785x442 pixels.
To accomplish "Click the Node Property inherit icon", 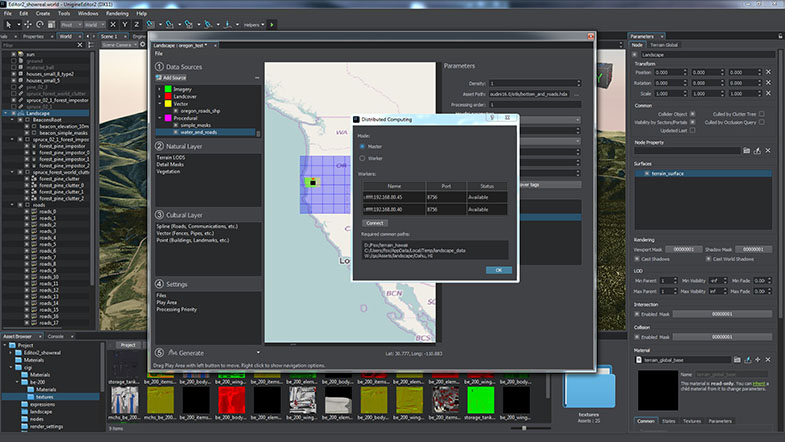I will click(x=757, y=151).
